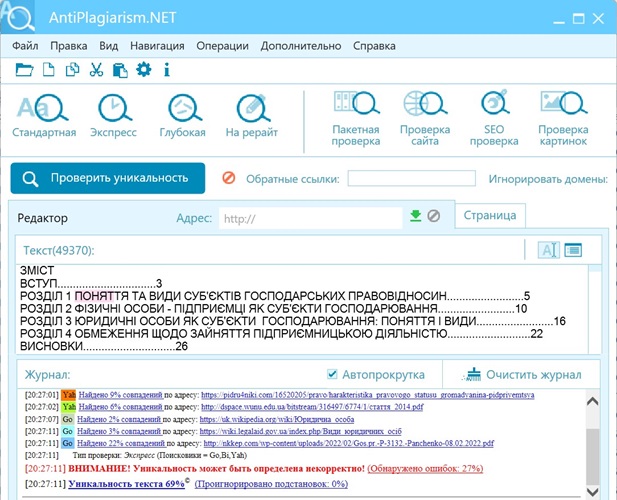
Task: Open Проверка сайта
Action: coord(425,118)
